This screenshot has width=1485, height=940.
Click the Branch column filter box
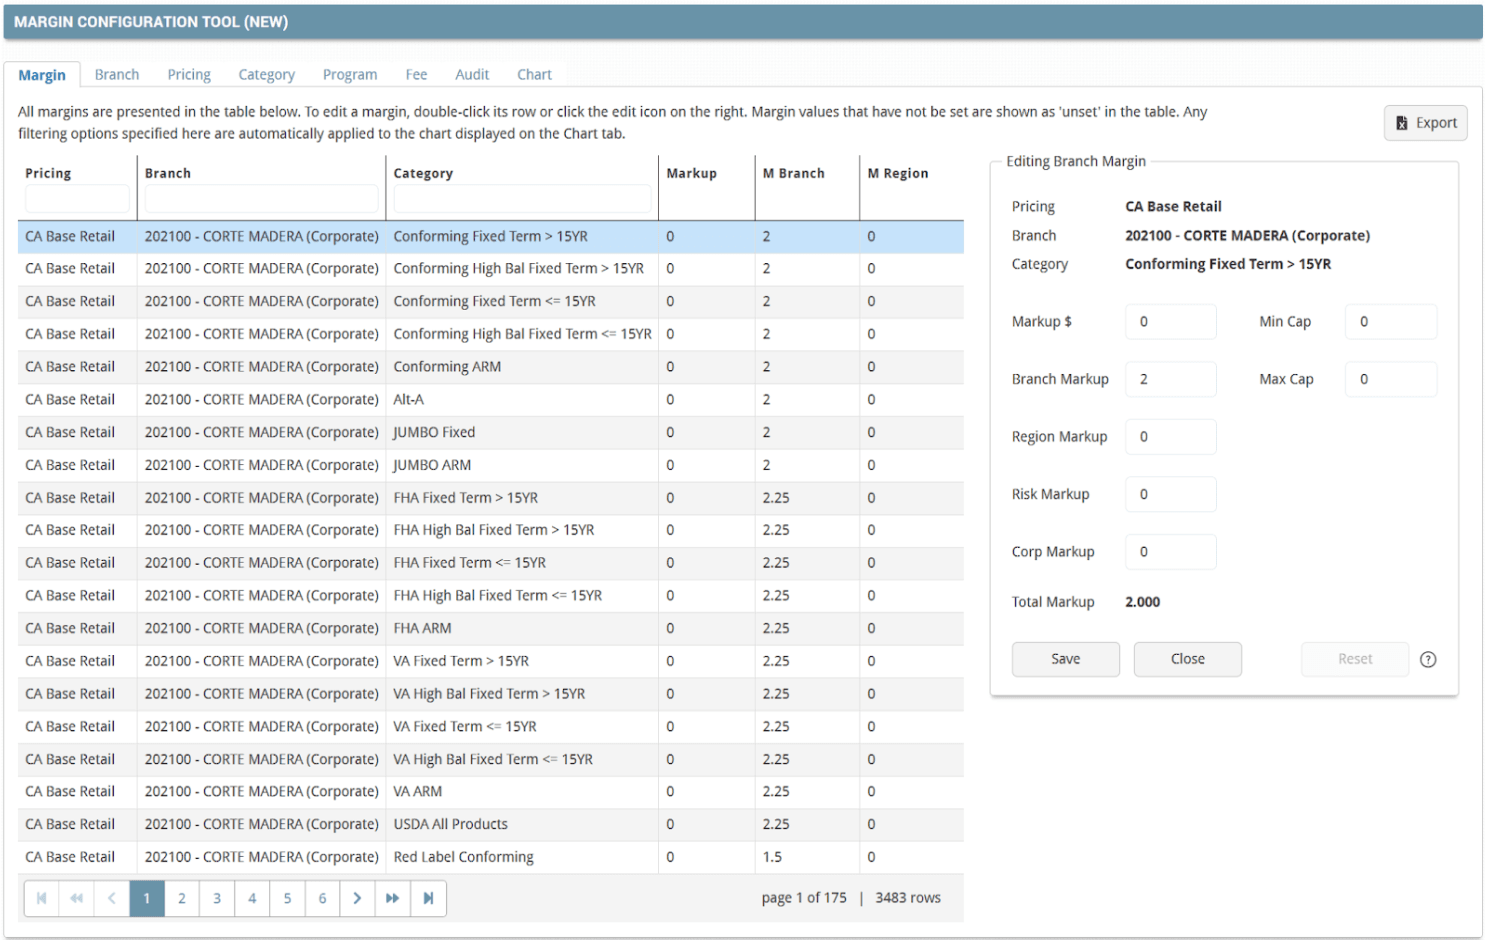click(261, 199)
